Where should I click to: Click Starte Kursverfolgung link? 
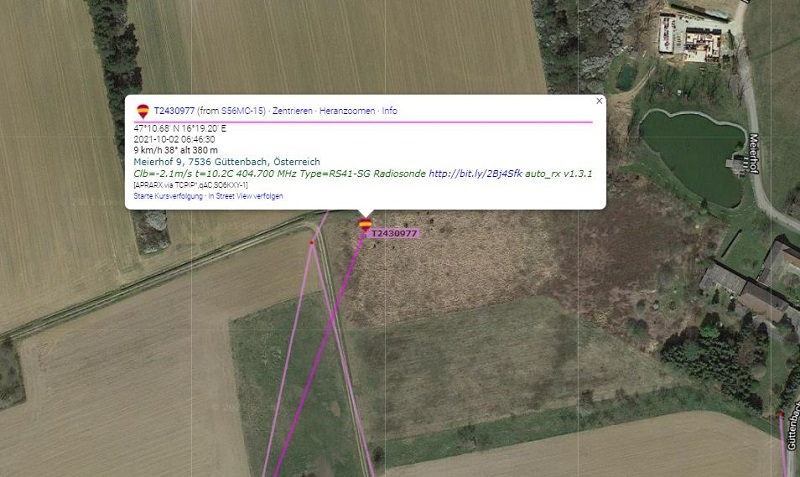[168, 196]
